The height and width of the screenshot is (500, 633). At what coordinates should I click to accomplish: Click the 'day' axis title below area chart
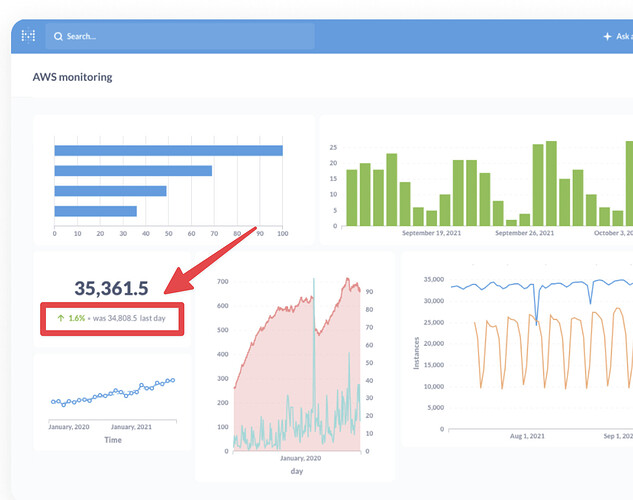tap(296, 470)
